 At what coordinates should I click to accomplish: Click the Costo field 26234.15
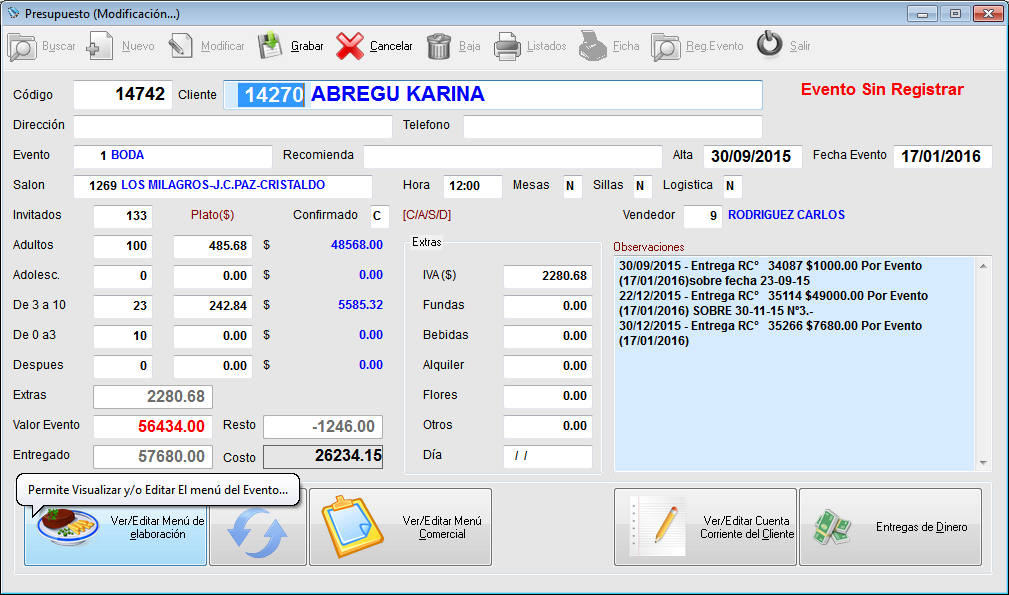pos(323,457)
